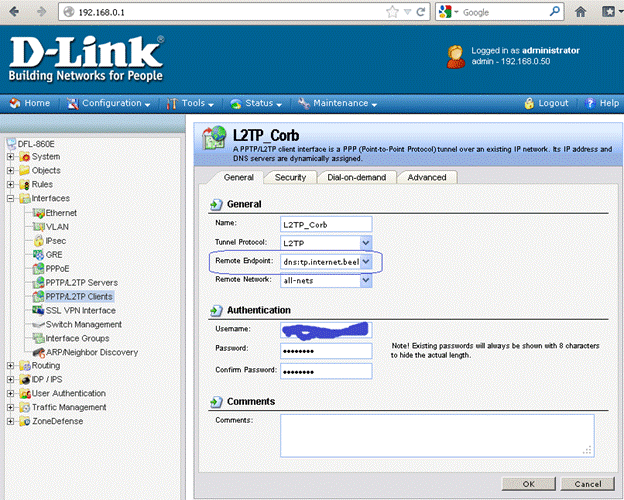Image resolution: width=624 pixels, height=500 pixels.
Task: Click the Cancel button
Action: [588, 484]
